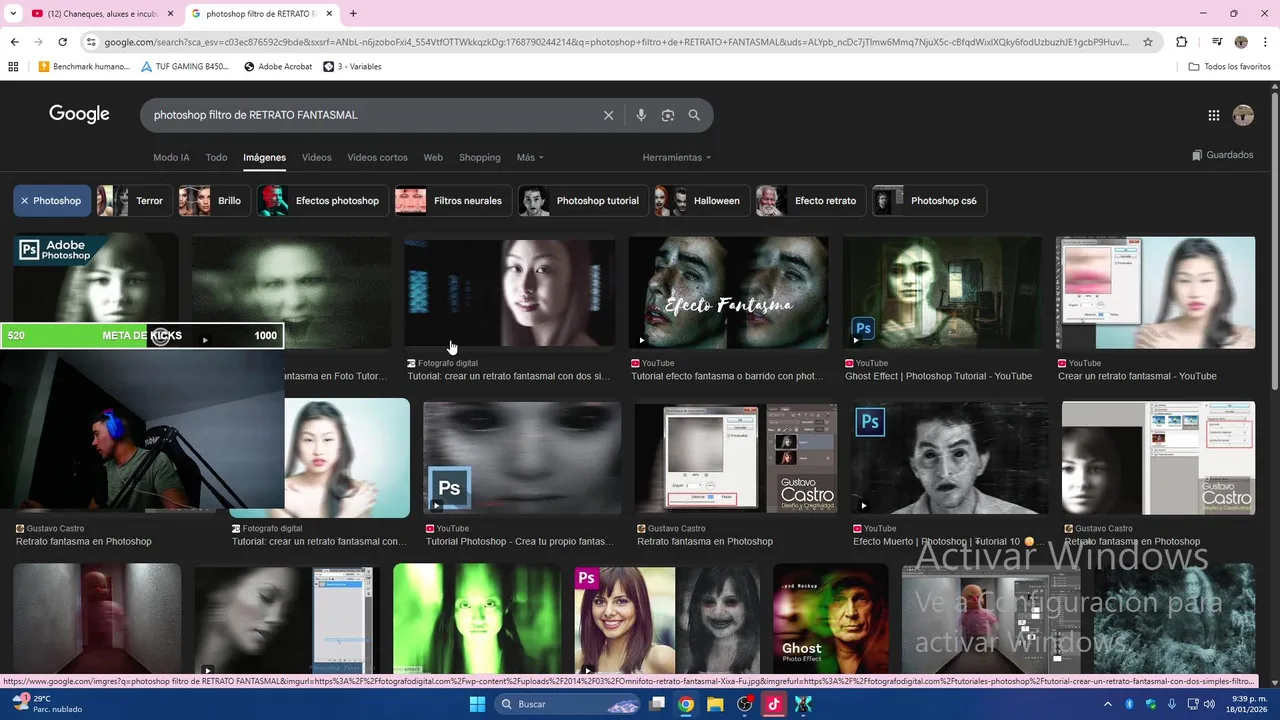Apply the Brillo filter chip
1280x720 pixels.
pos(214,201)
